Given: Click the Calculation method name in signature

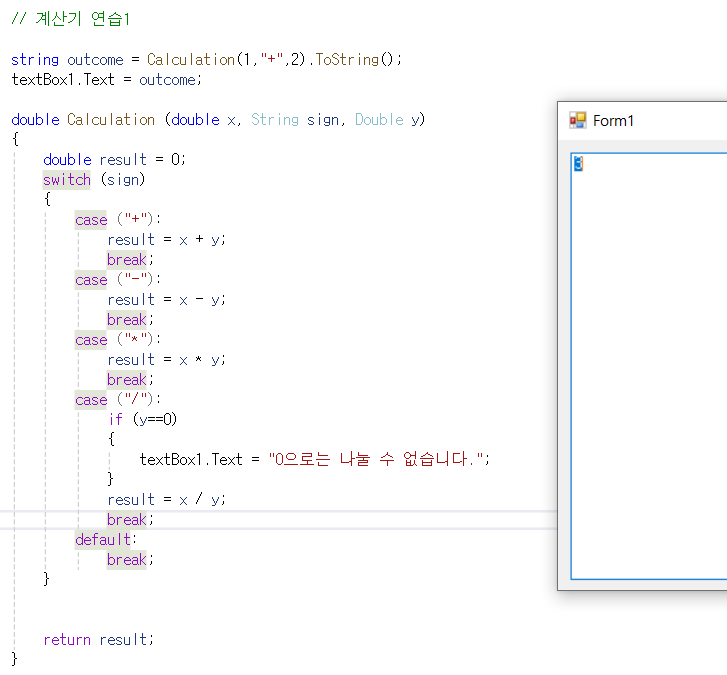Looking at the screenshot, I should click(111, 120).
